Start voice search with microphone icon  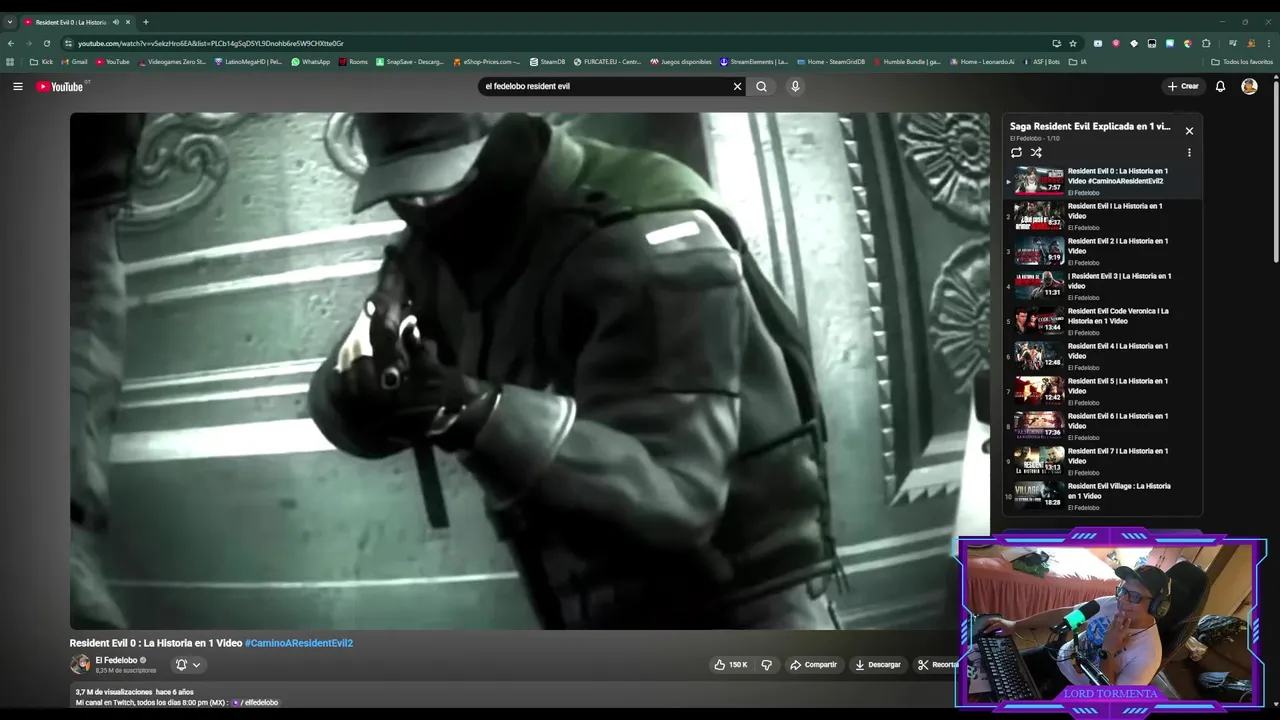[x=795, y=86]
